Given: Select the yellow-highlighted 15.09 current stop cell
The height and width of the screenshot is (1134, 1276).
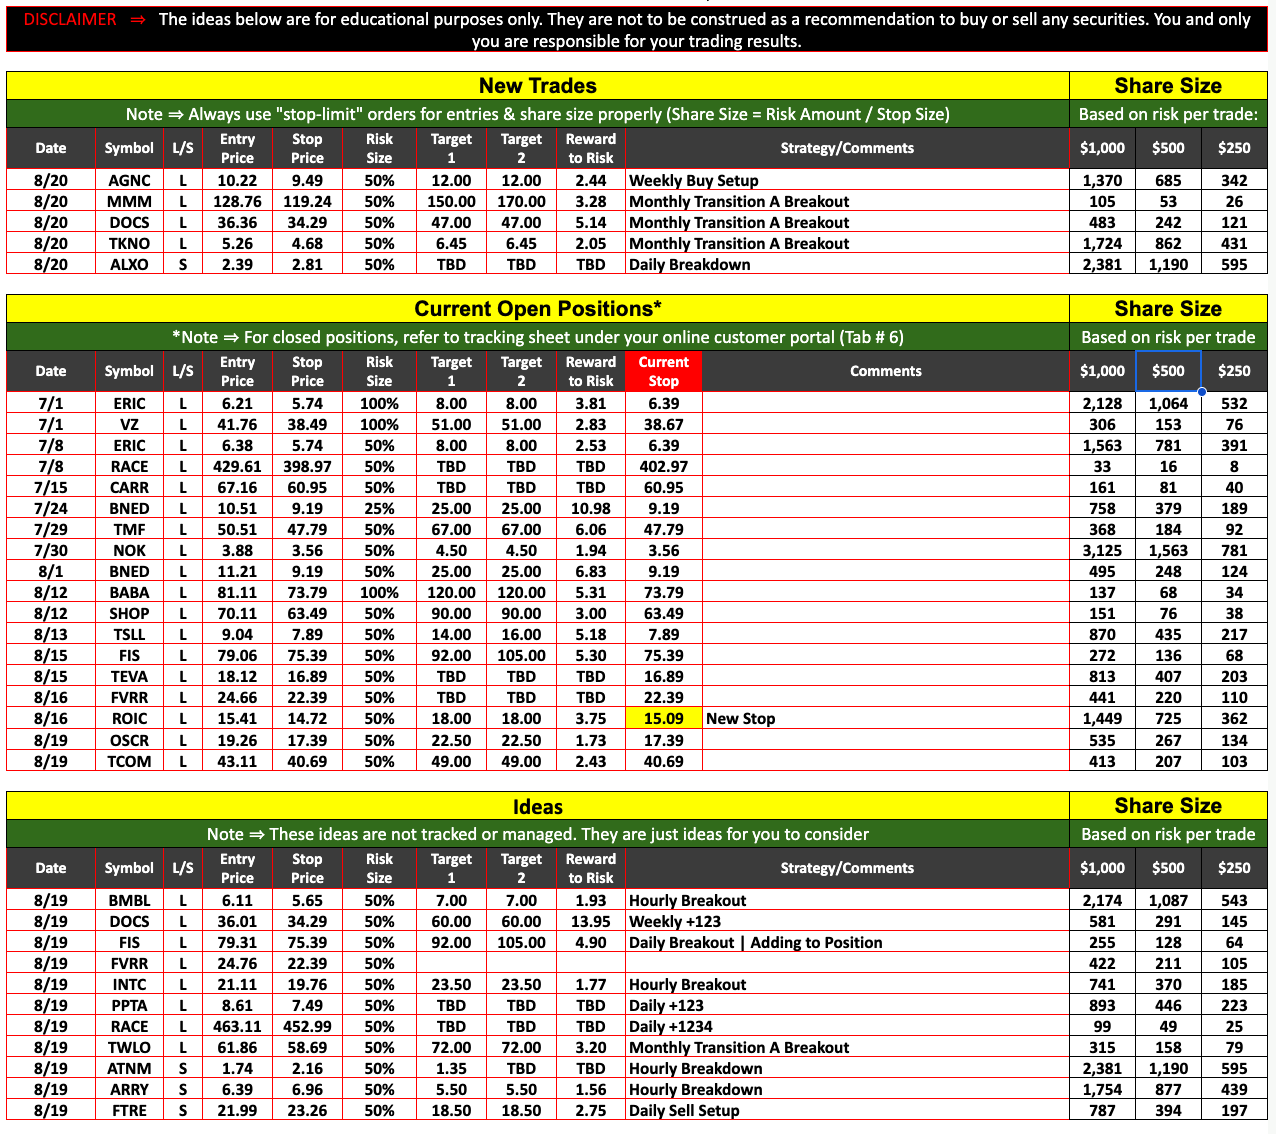Looking at the screenshot, I should click(663, 719).
